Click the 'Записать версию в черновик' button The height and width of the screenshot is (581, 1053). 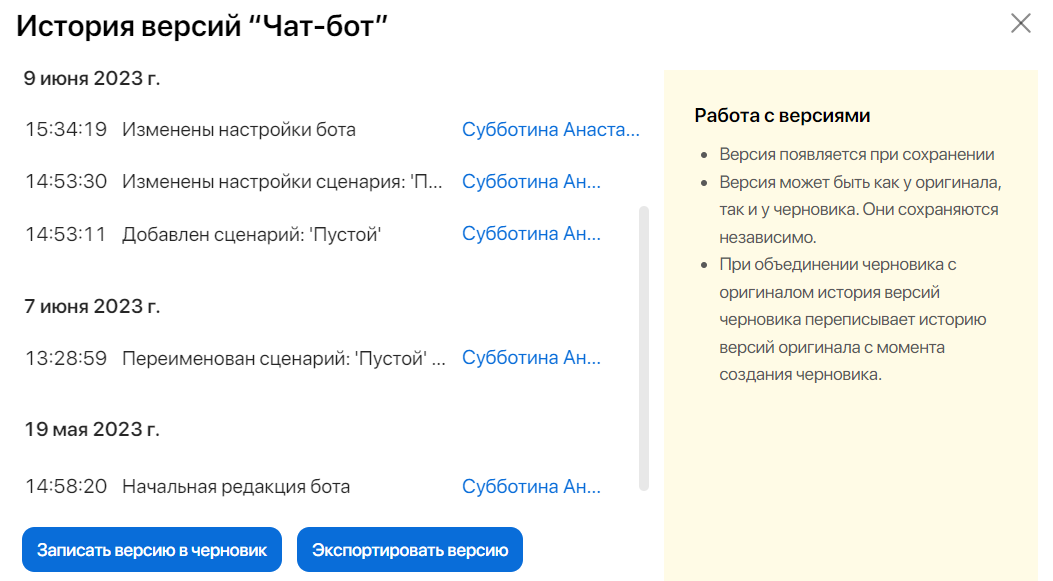click(x=151, y=549)
